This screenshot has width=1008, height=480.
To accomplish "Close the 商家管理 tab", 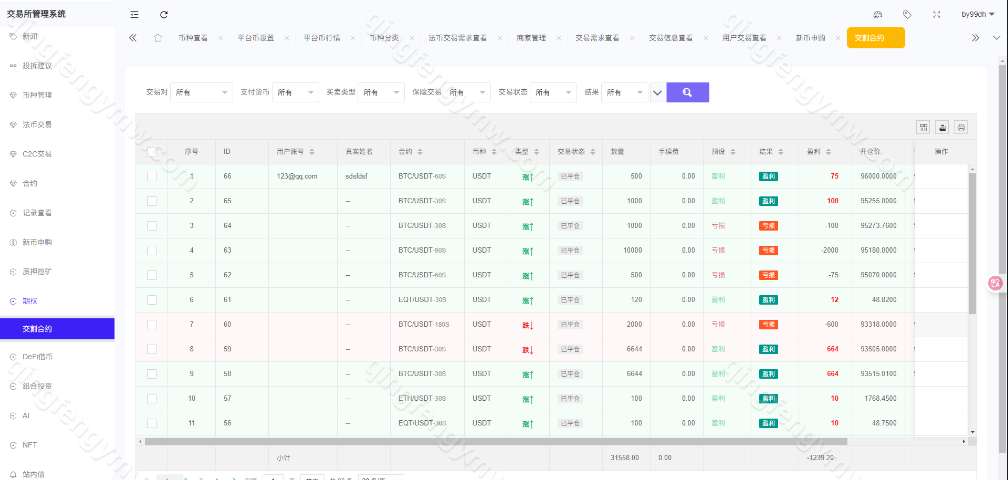I will pyautogui.click(x=559, y=38).
